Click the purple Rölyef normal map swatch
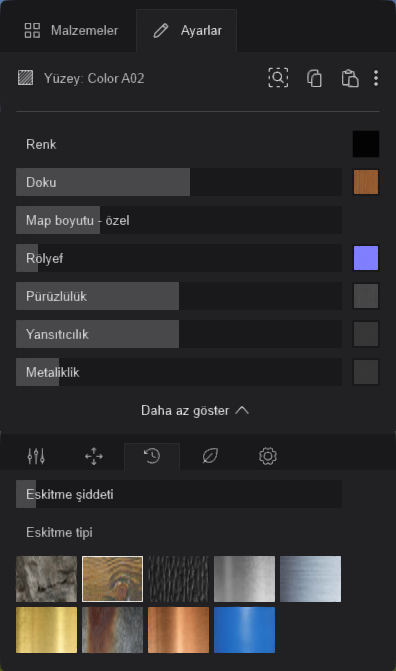The width and height of the screenshot is (396, 671). click(366, 258)
